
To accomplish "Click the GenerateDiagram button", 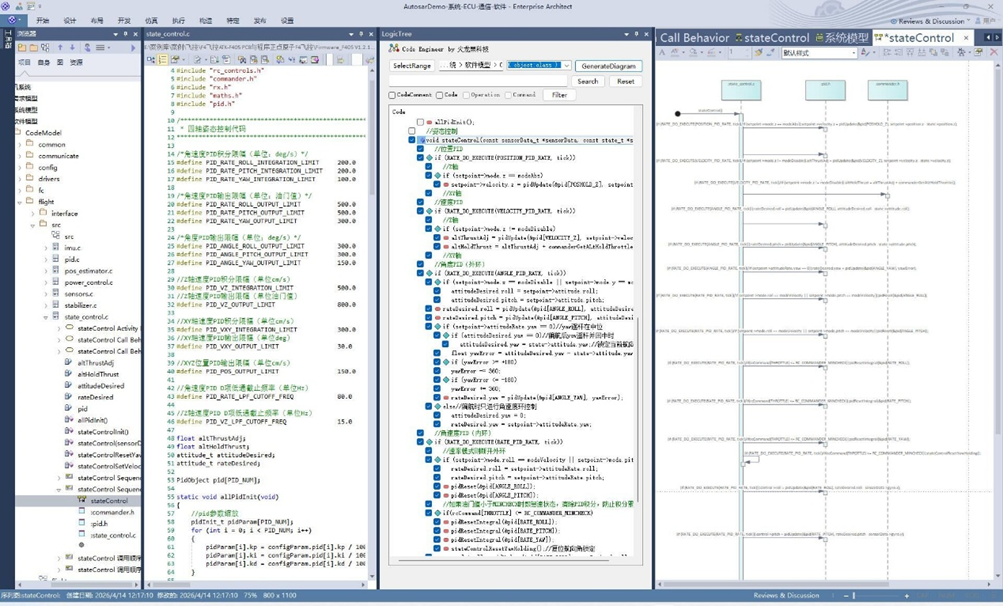I will (608, 66).
